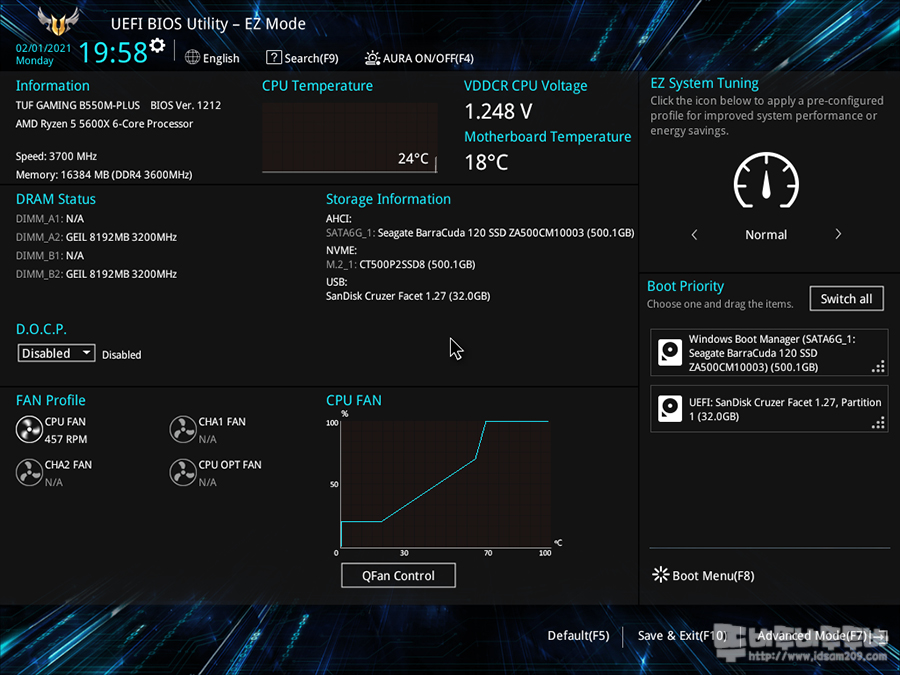
Task: Click the Boot Priority heading
Action: point(685,286)
